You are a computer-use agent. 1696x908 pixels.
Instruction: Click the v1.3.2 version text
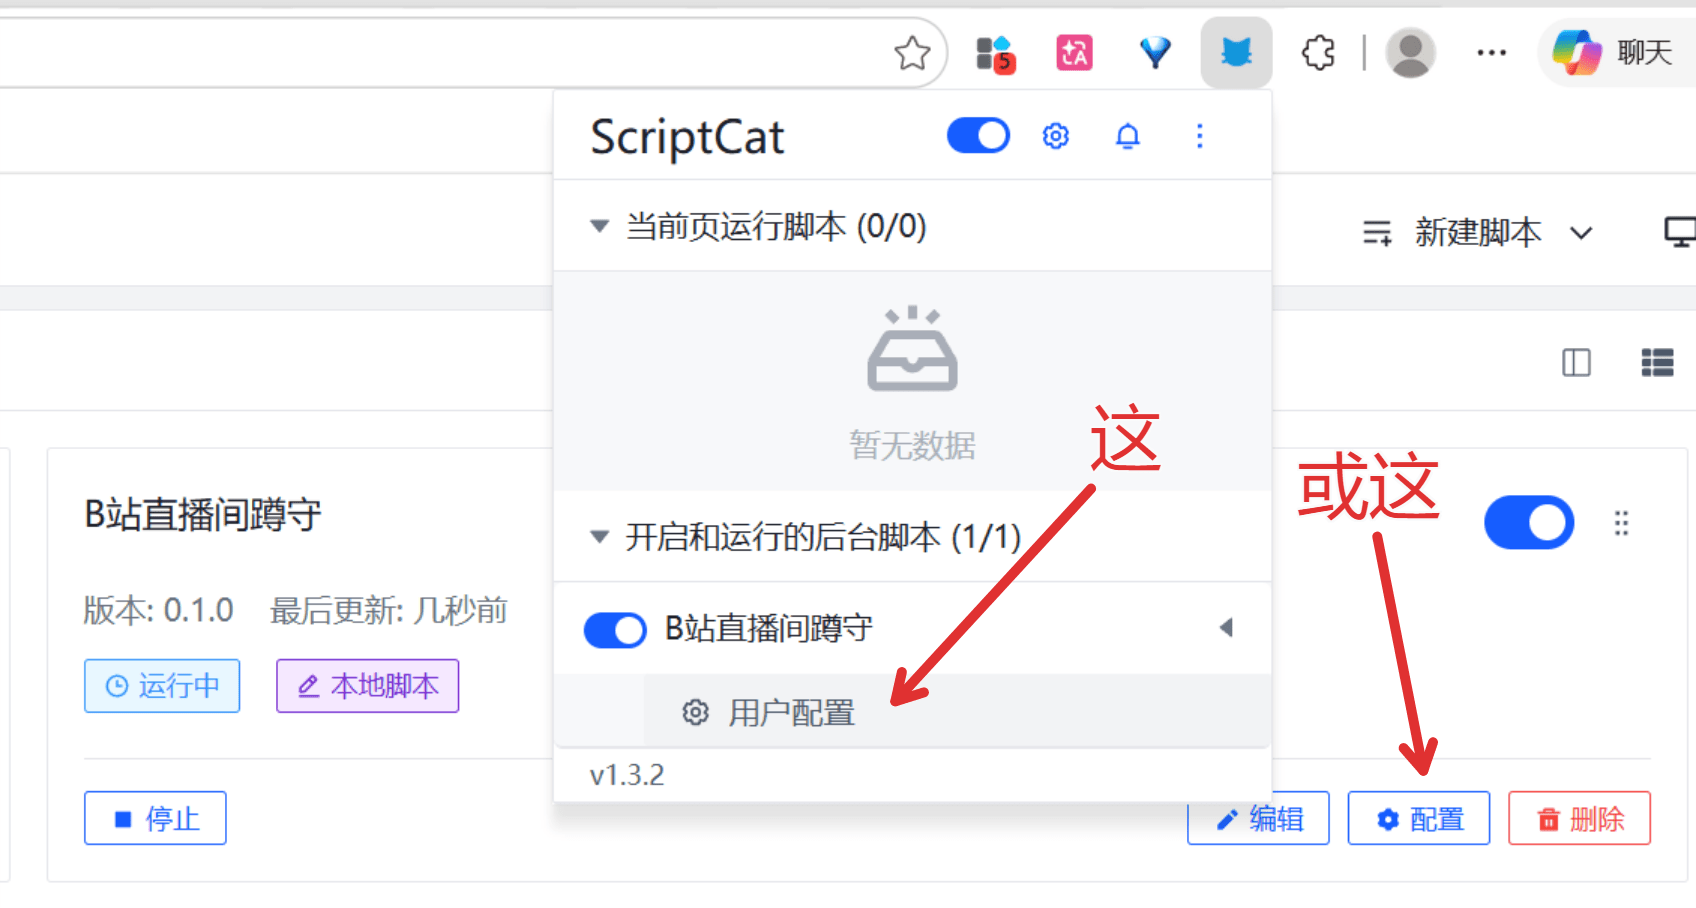[x=627, y=775]
